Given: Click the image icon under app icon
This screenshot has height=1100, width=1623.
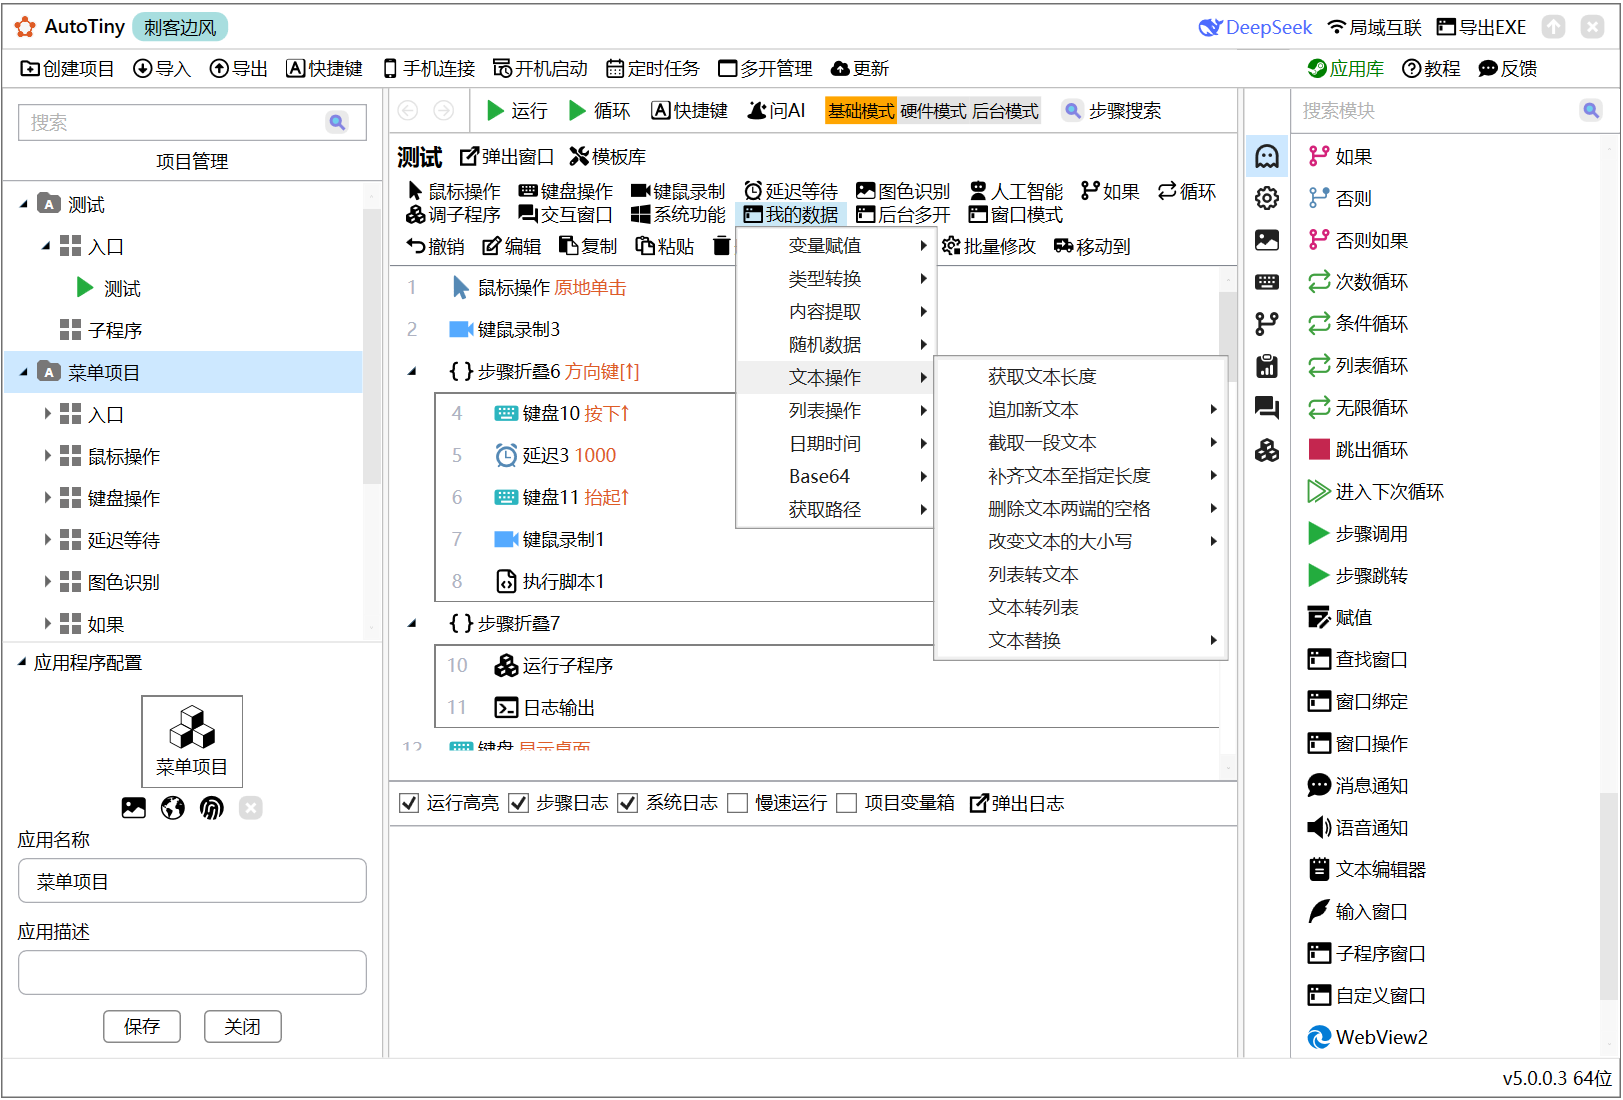Looking at the screenshot, I should pyautogui.click(x=134, y=808).
